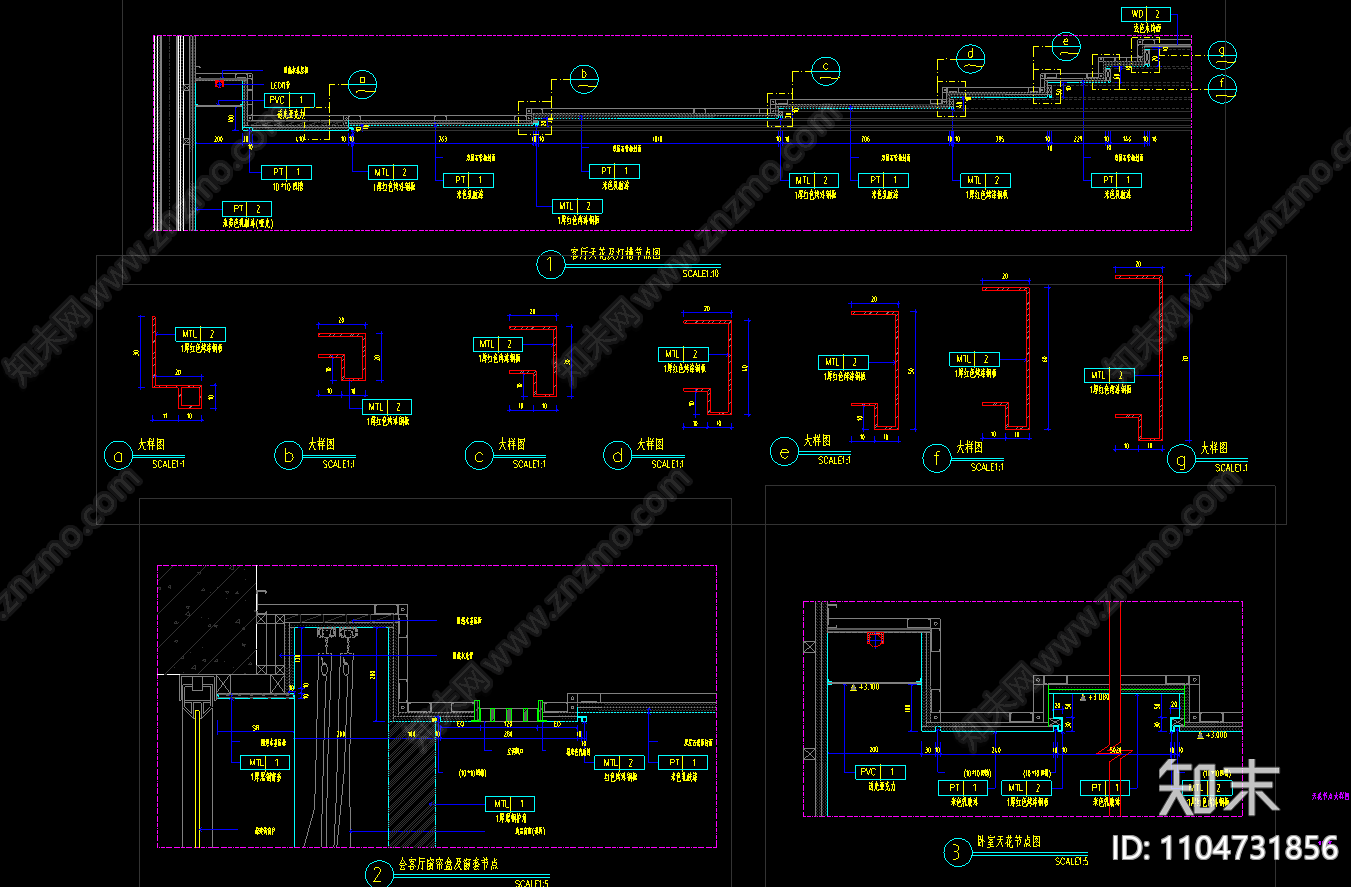The width and height of the screenshot is (1351, 887).
Task: Pick detail callout bubble f at right edge
Action: 1221,88
